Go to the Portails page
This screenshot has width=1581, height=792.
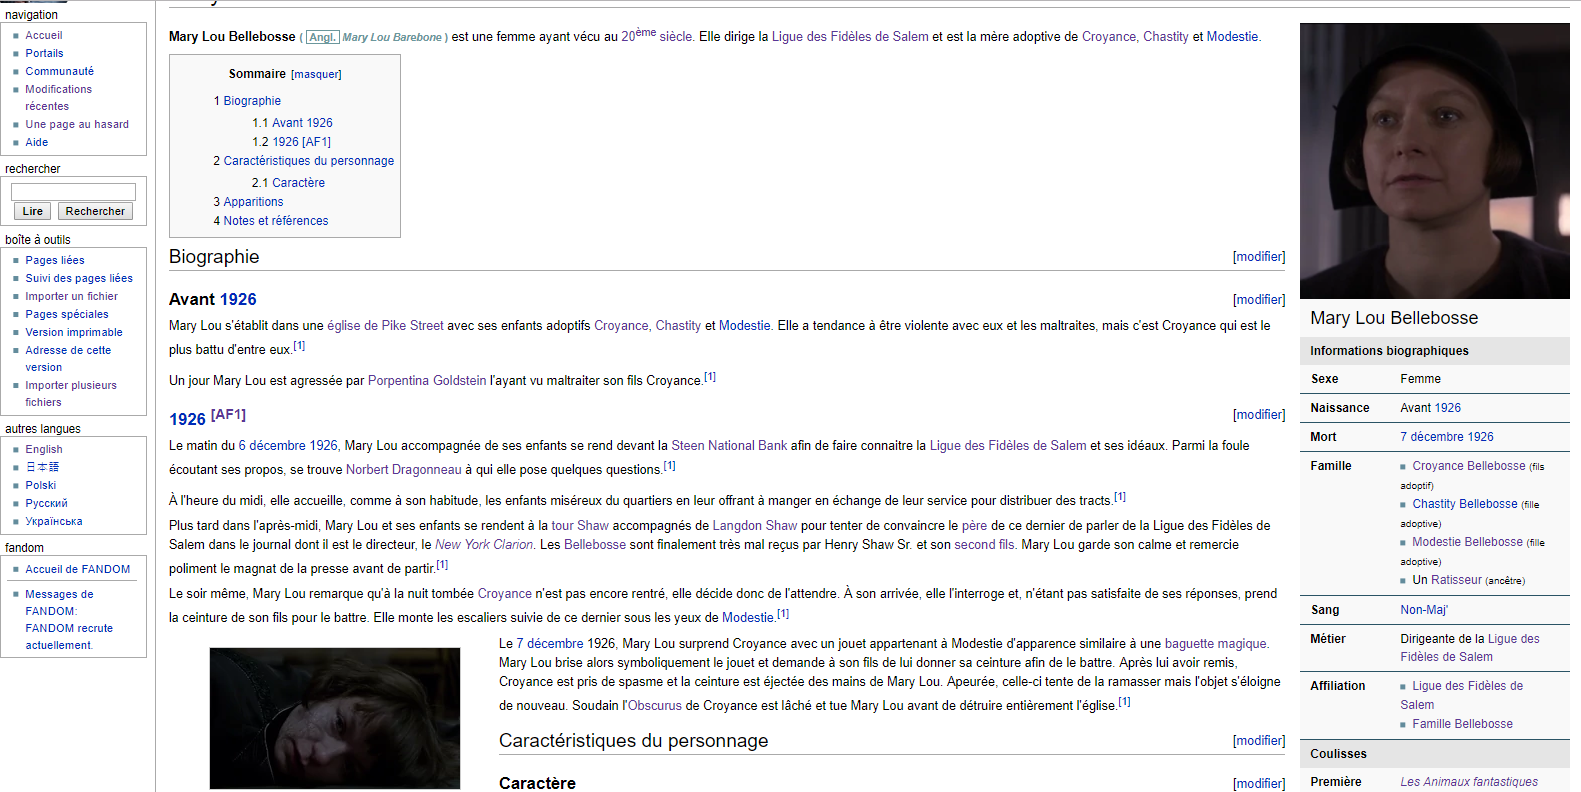[44, 53]
